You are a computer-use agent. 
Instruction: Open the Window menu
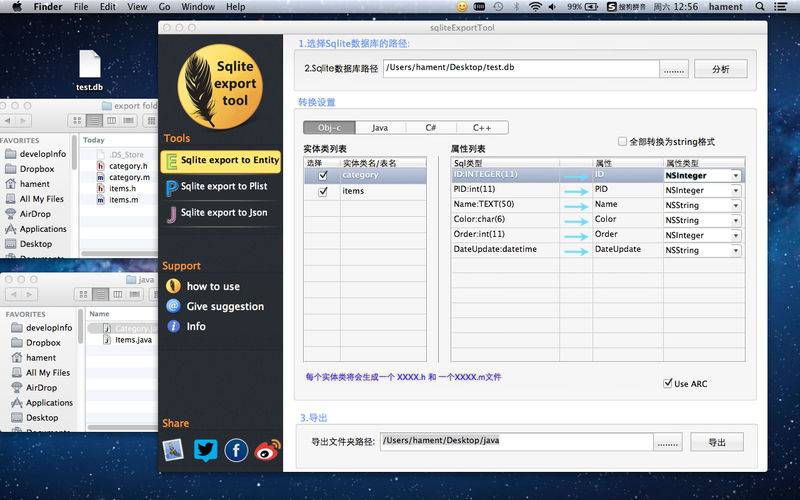[198, 7]
